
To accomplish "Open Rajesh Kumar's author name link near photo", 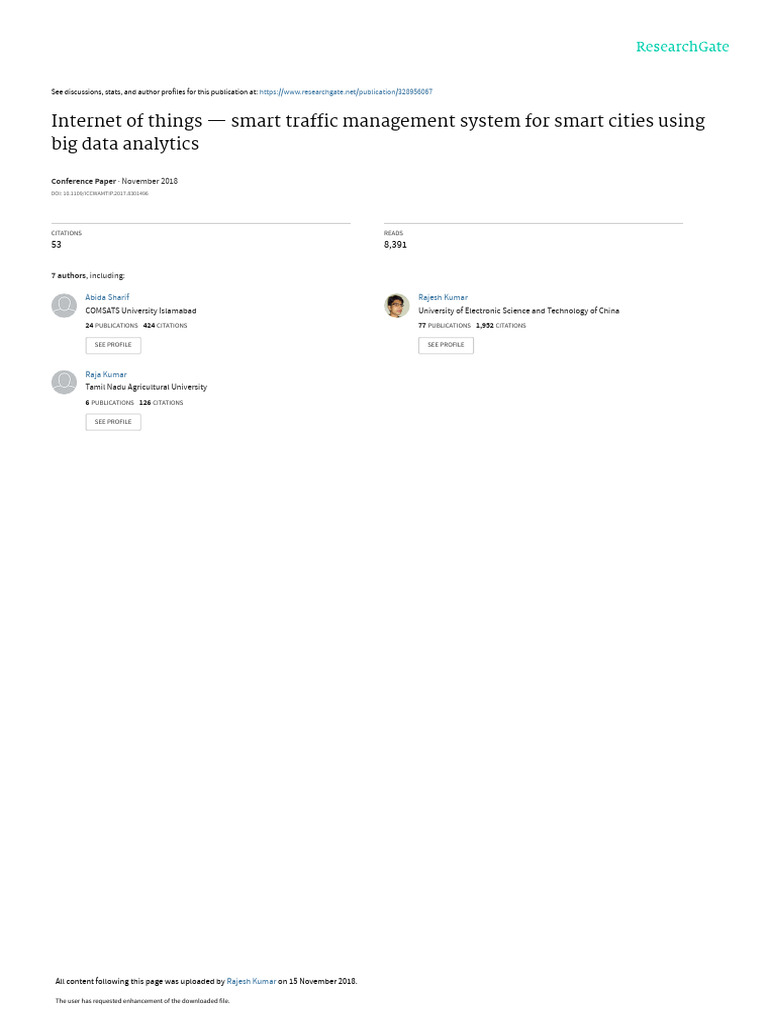I will (443, 297).
